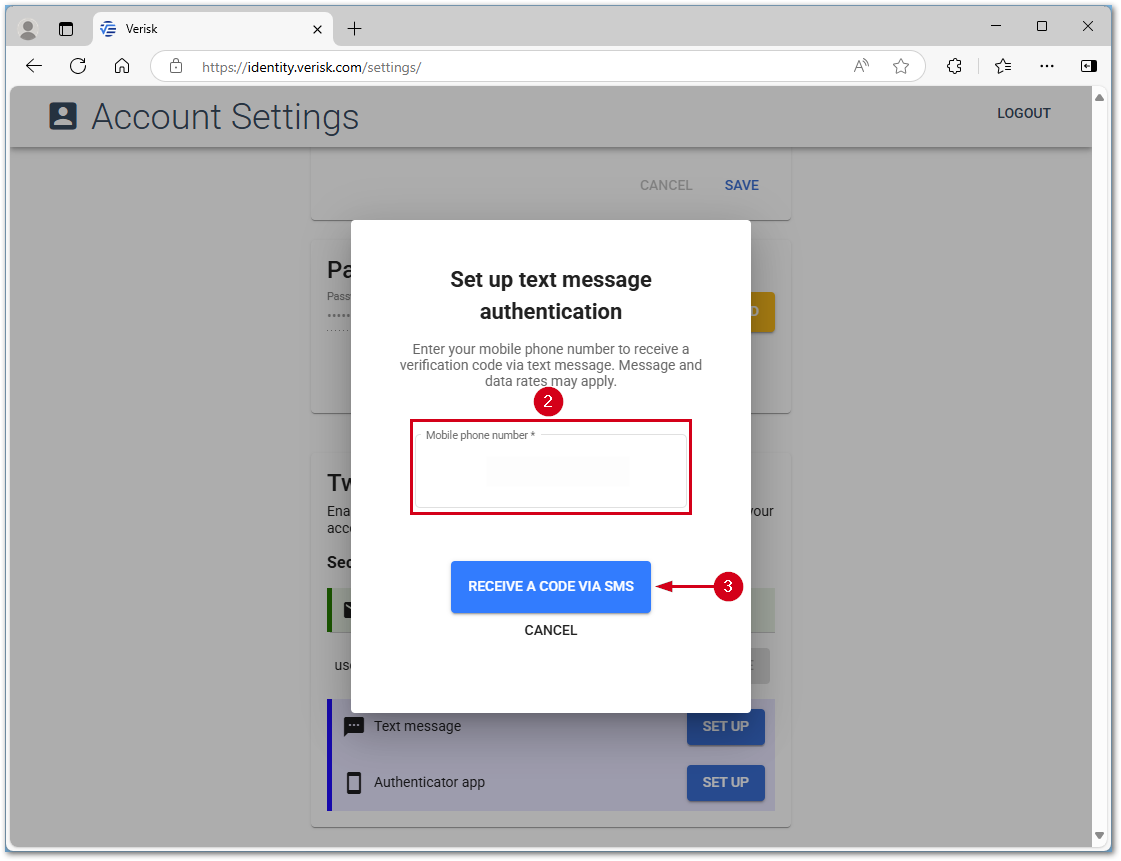Image resolution: width=1121 pixels, height=861 pixels.
Task: Close the Verisk tab
Action: click(318, 29)
